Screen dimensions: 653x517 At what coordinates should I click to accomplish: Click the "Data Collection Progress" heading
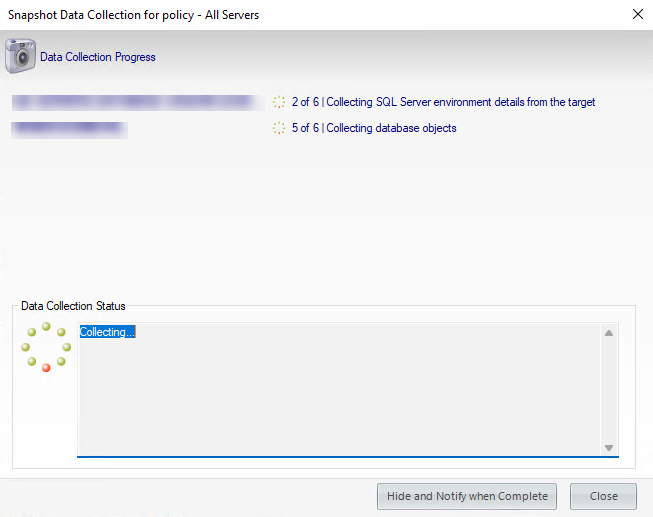[98, 57]
